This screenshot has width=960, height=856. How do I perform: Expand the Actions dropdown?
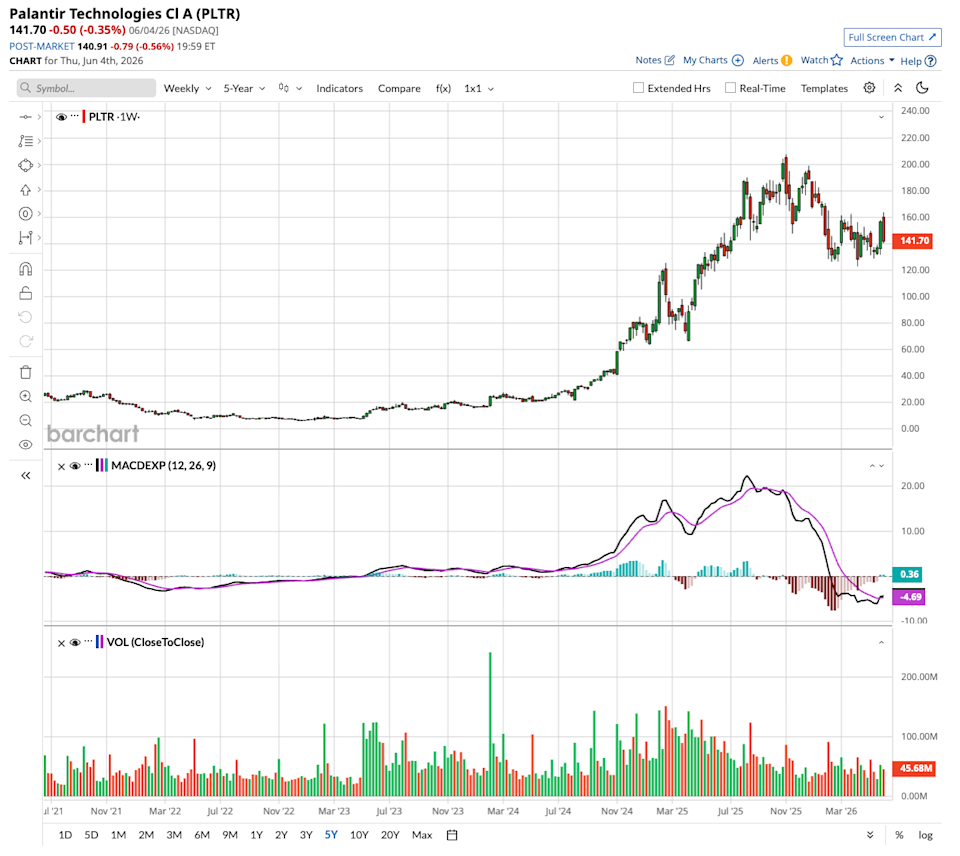tap(872, 60)
